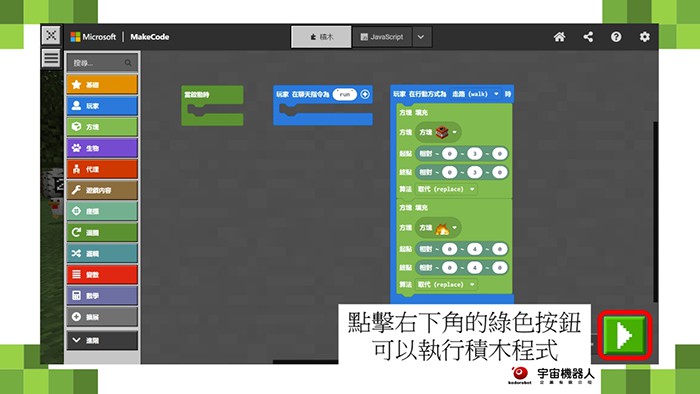Open the 代理 agent category
700x394 pixels.
click(102, 169)
